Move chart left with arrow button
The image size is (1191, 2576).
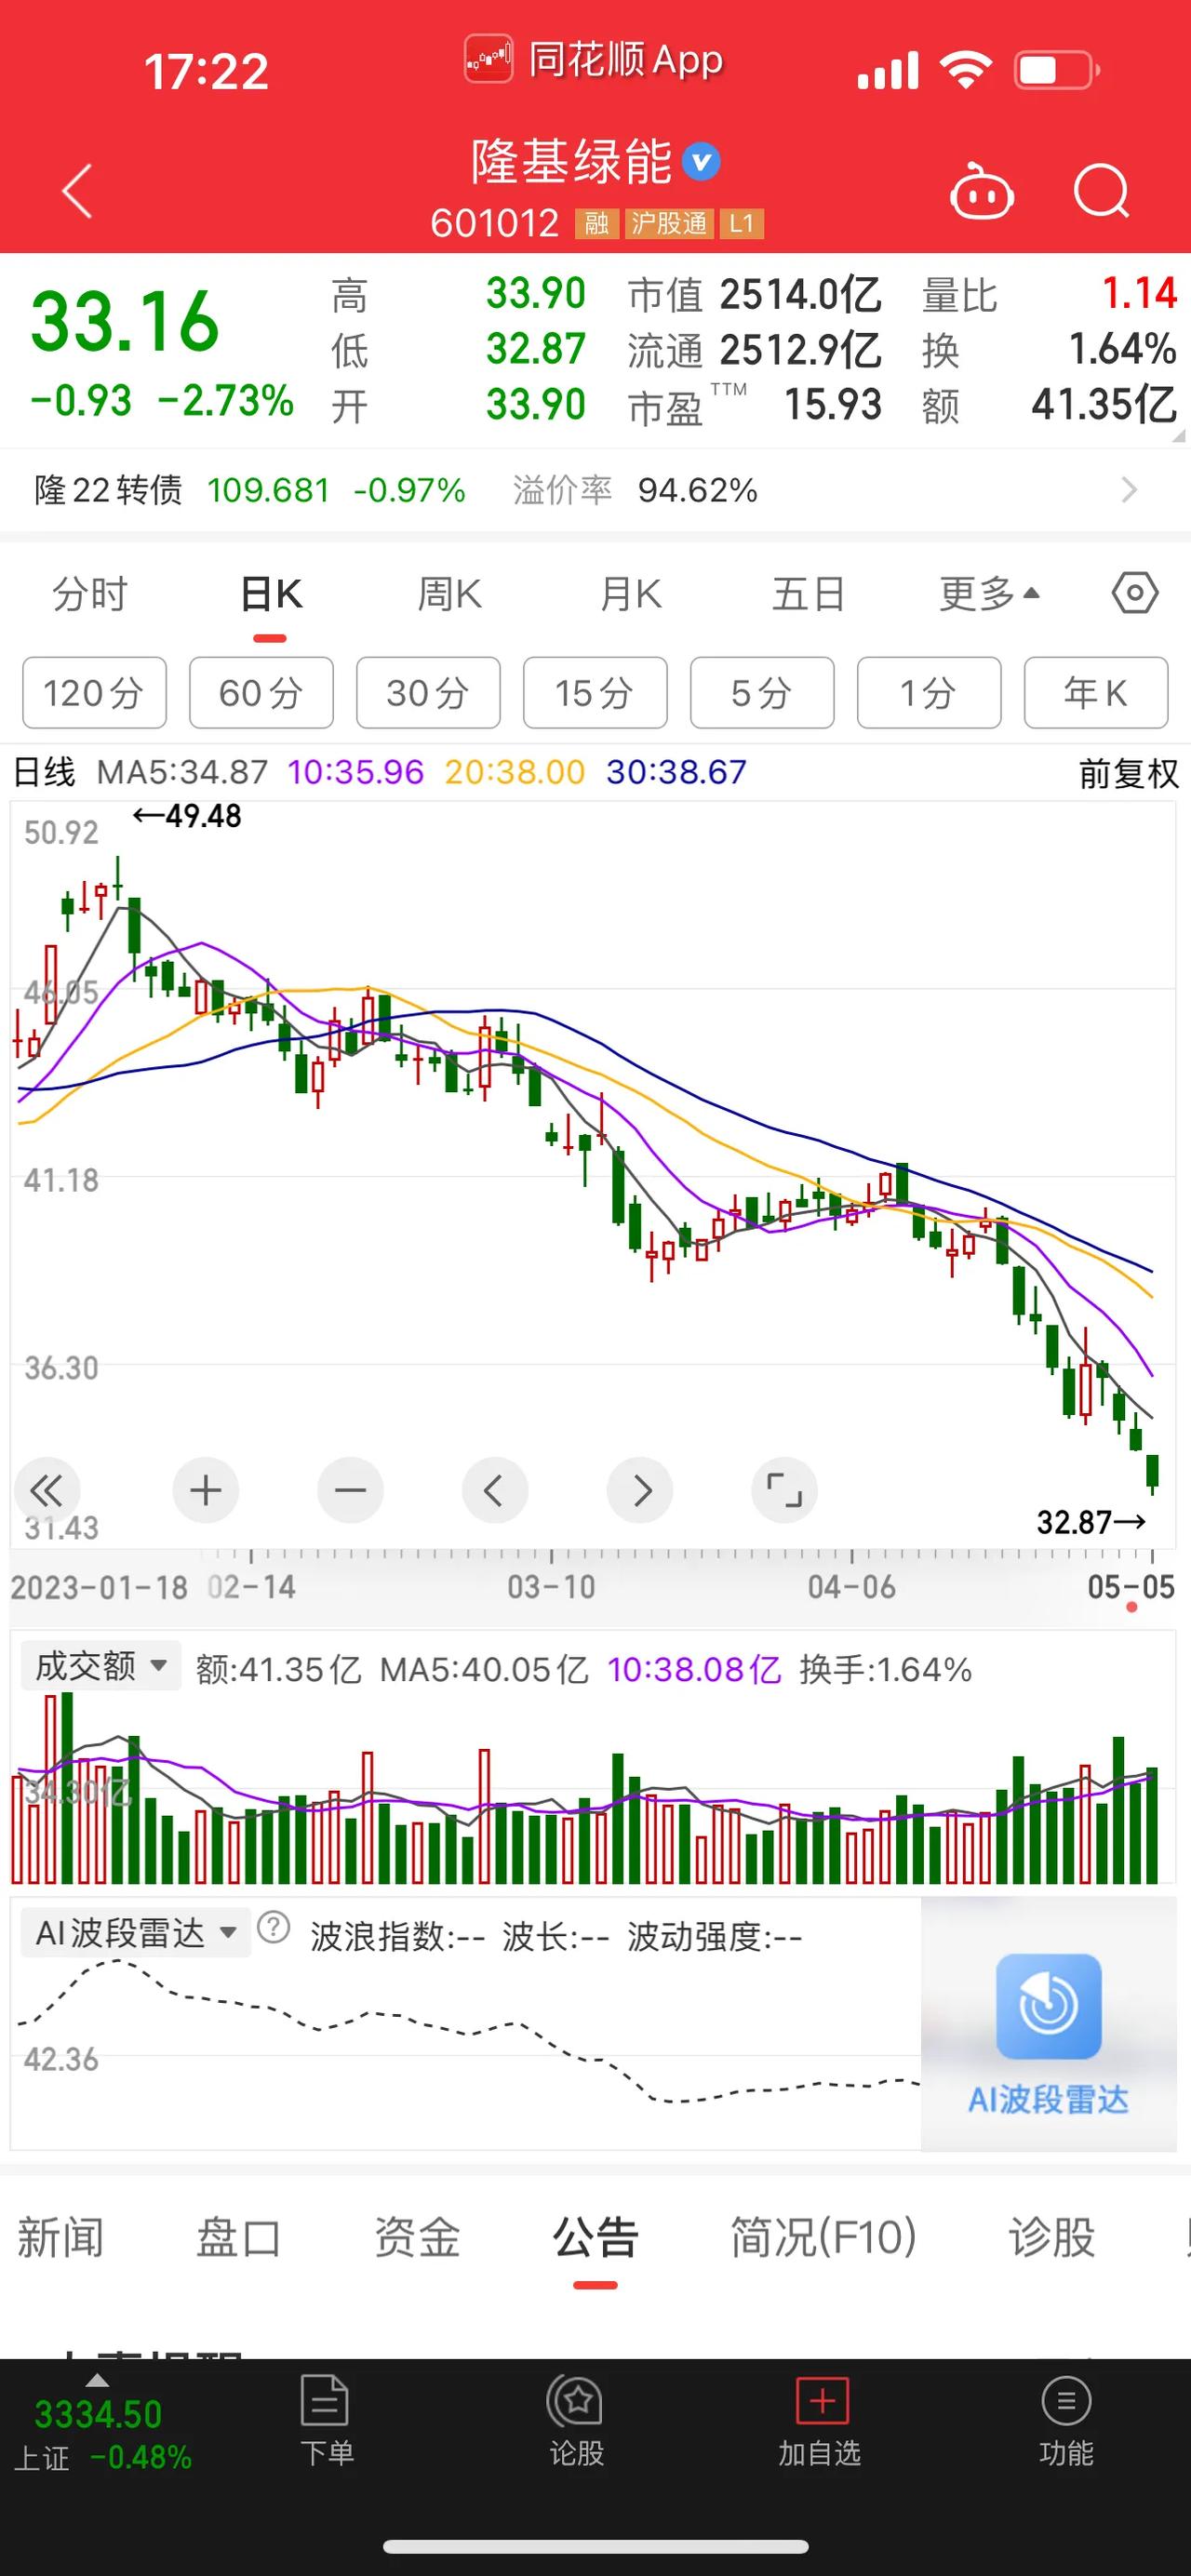click(494, 1490)
